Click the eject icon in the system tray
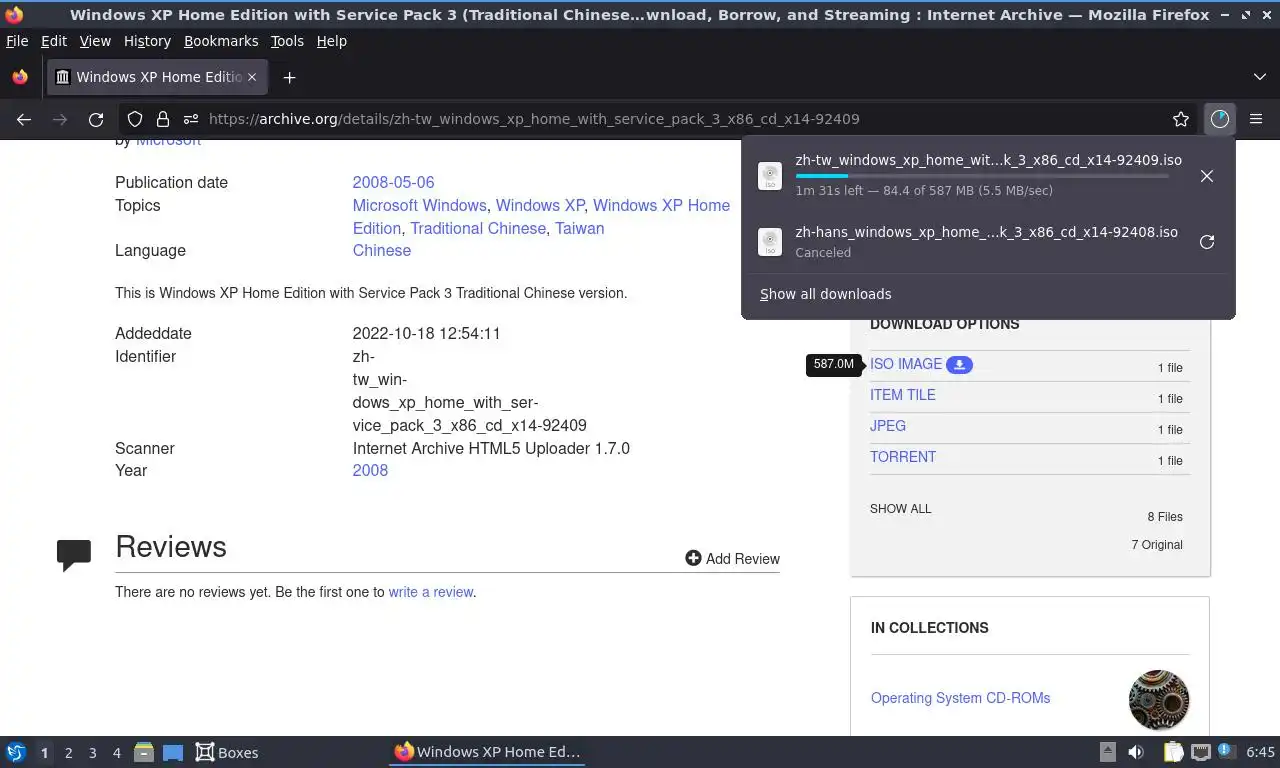Viewport: 1280px width, 768px height. tap(1108, 752)
